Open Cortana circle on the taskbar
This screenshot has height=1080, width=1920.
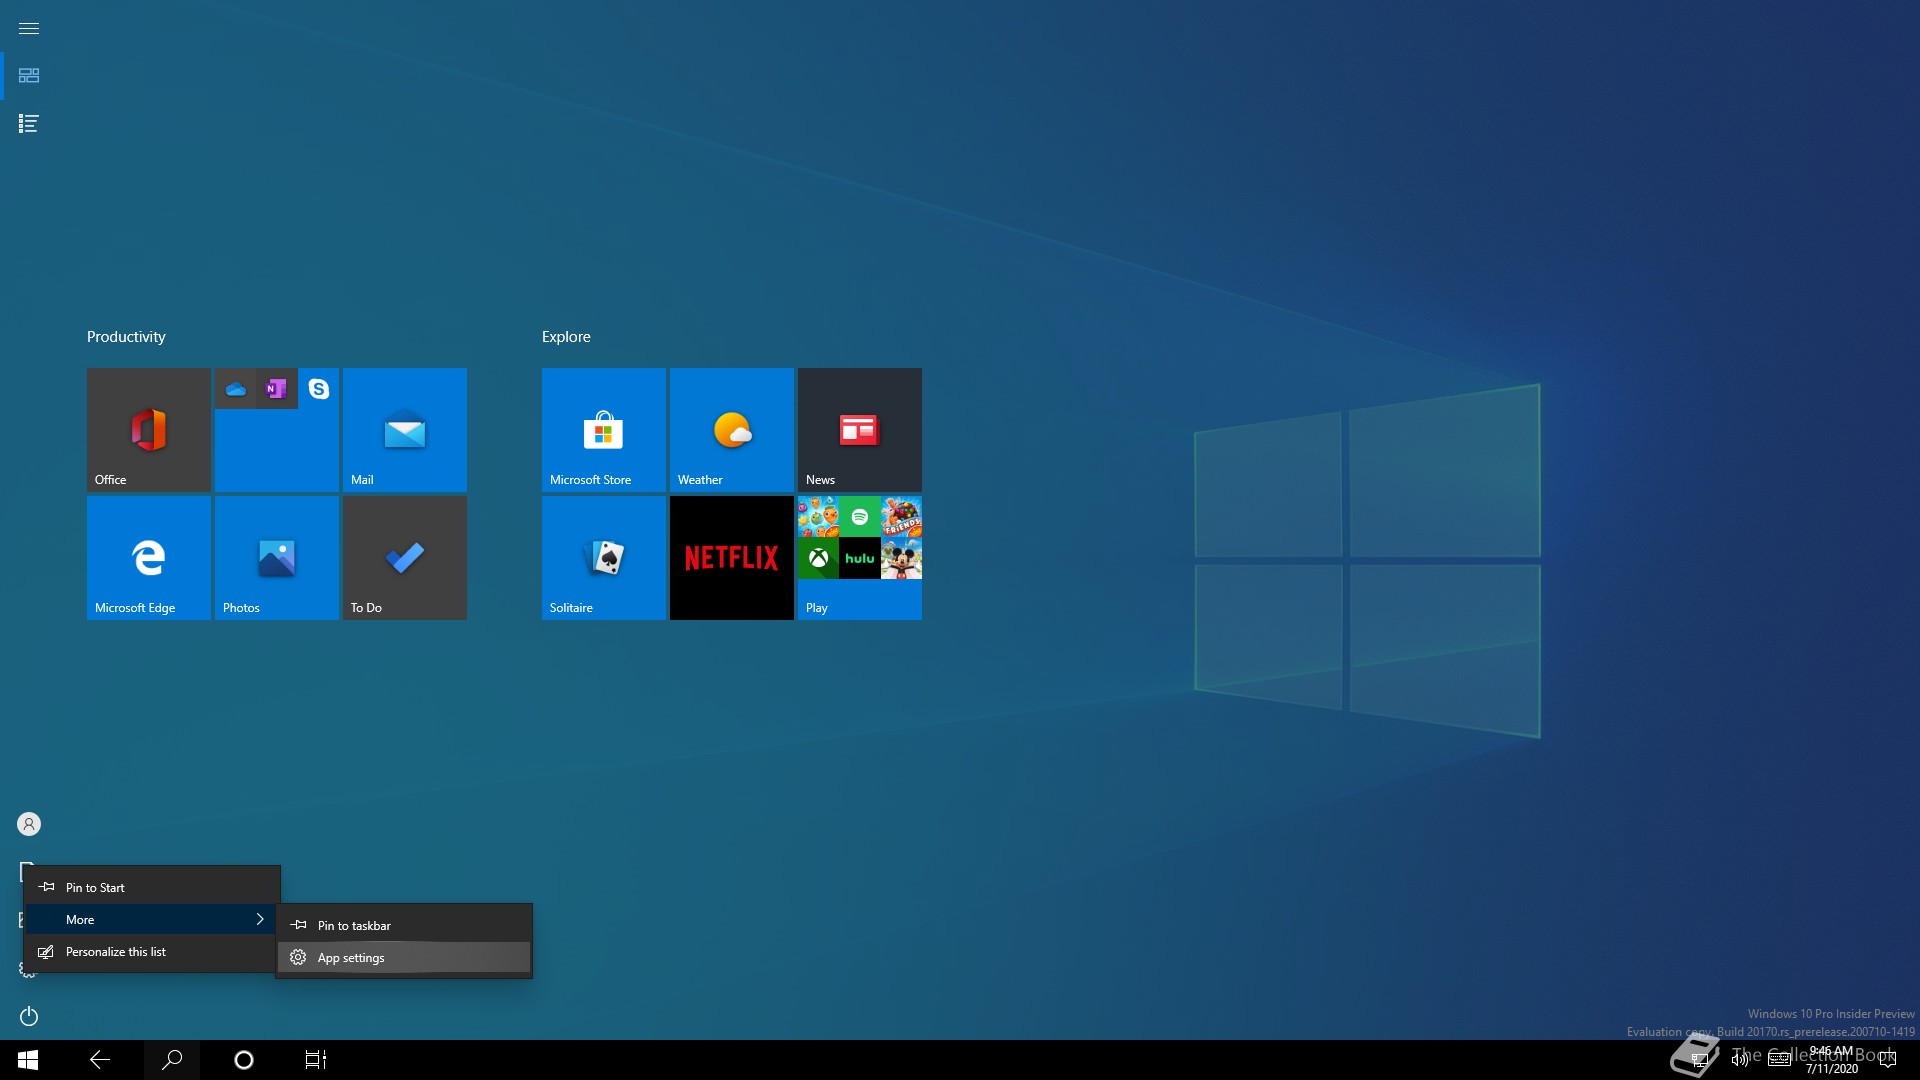244,1060
